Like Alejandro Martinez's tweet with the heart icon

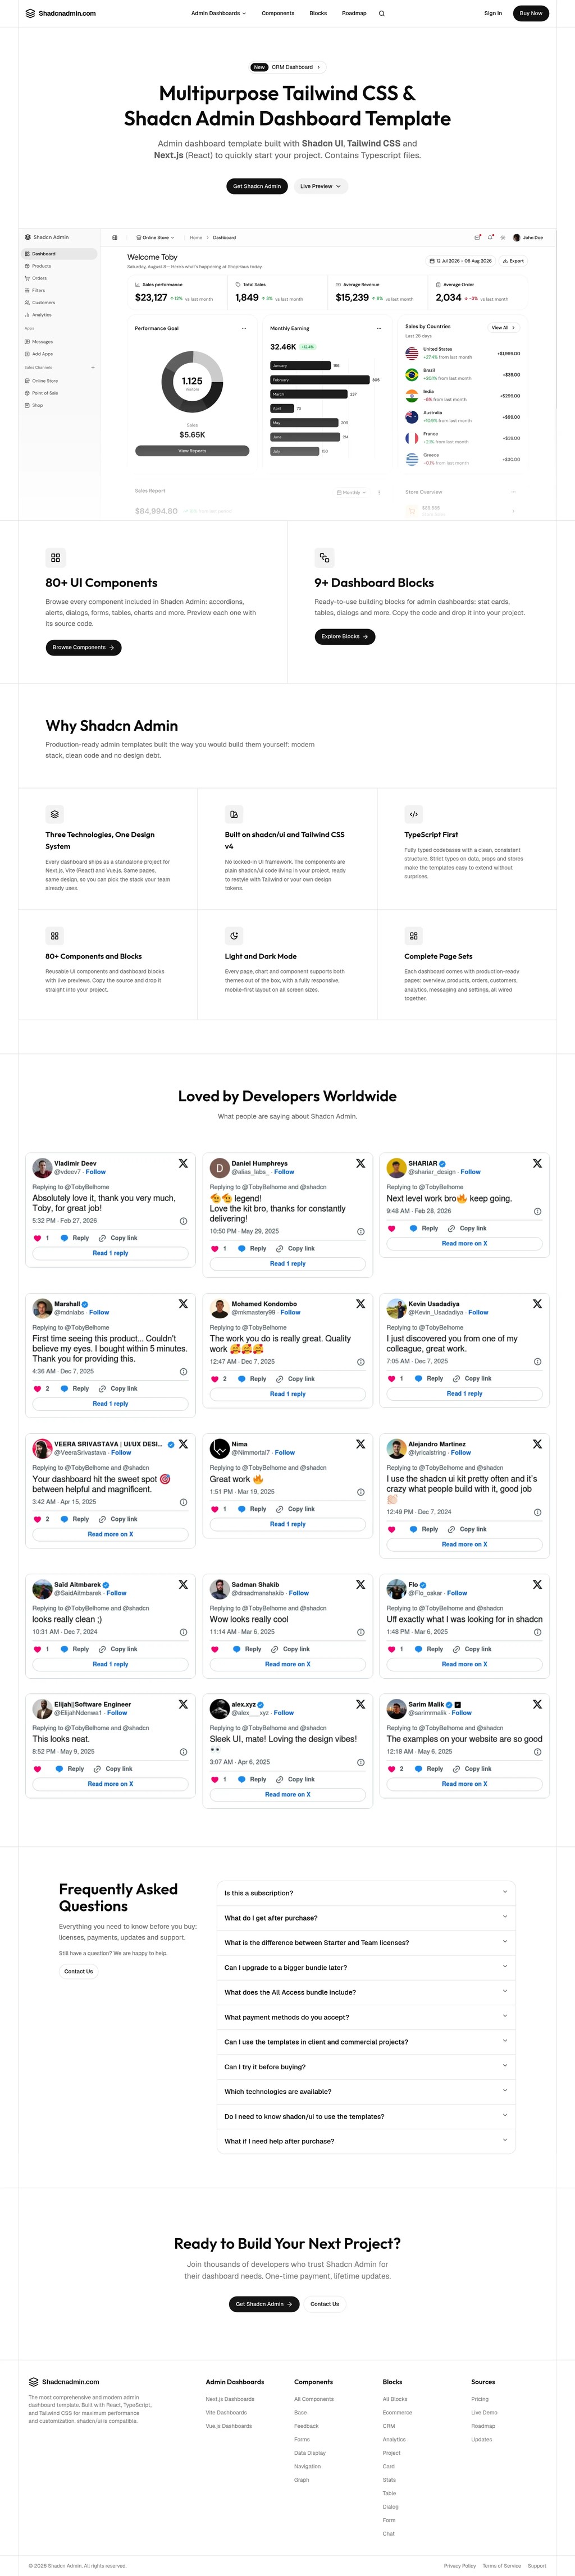pos(391,1528)
